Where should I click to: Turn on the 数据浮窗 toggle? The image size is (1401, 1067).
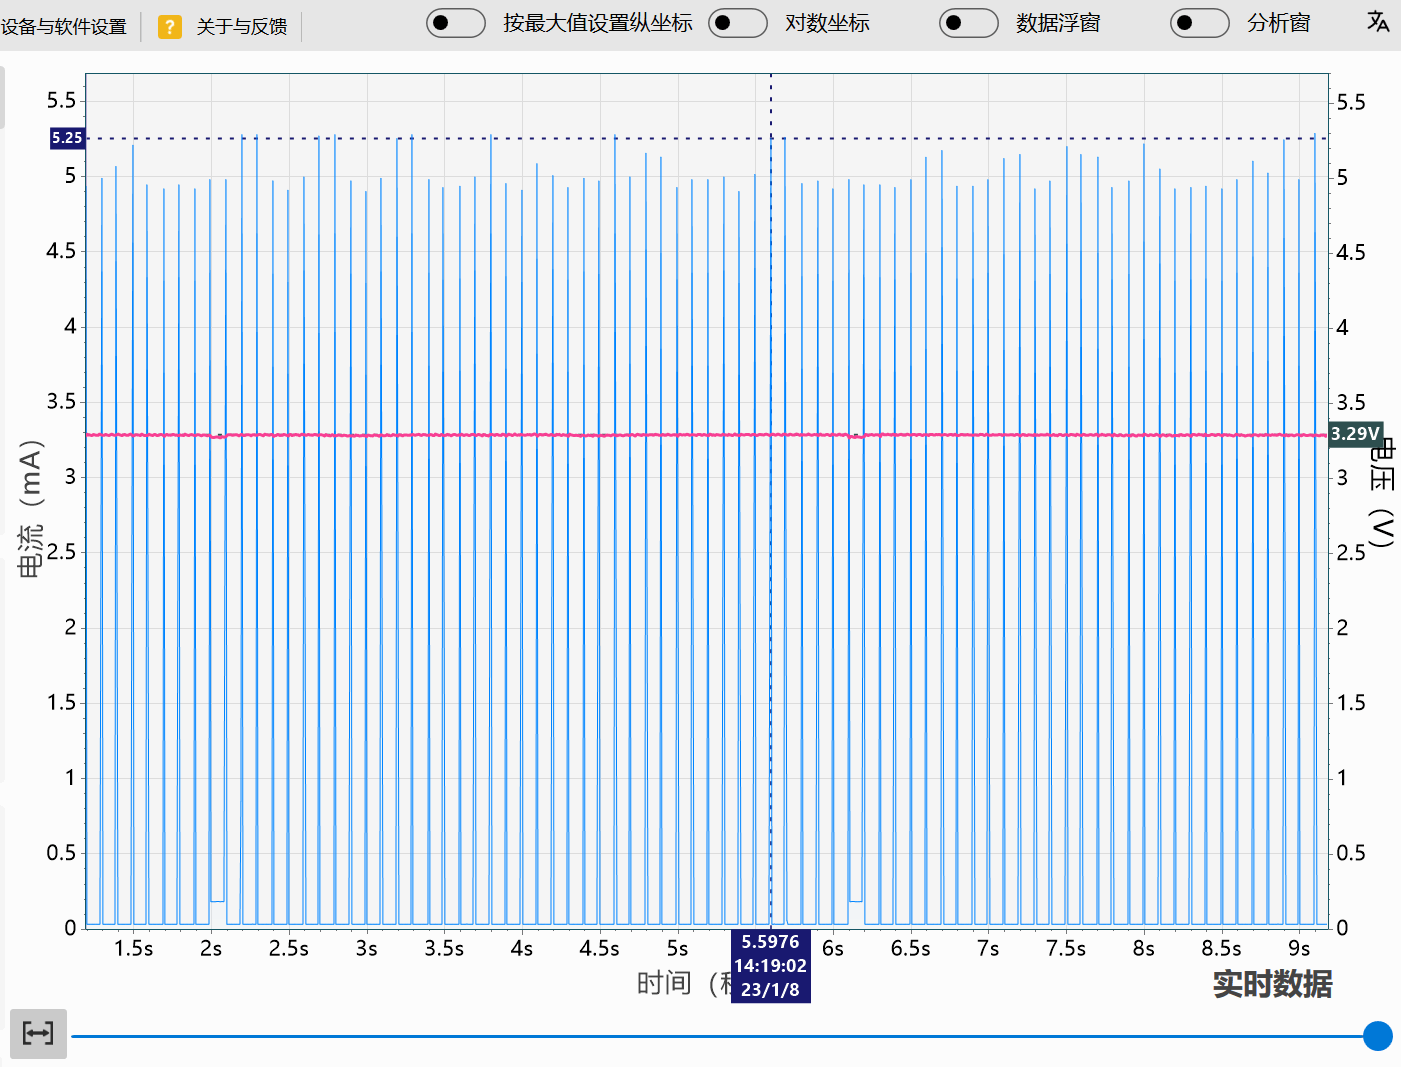(968, 23)
